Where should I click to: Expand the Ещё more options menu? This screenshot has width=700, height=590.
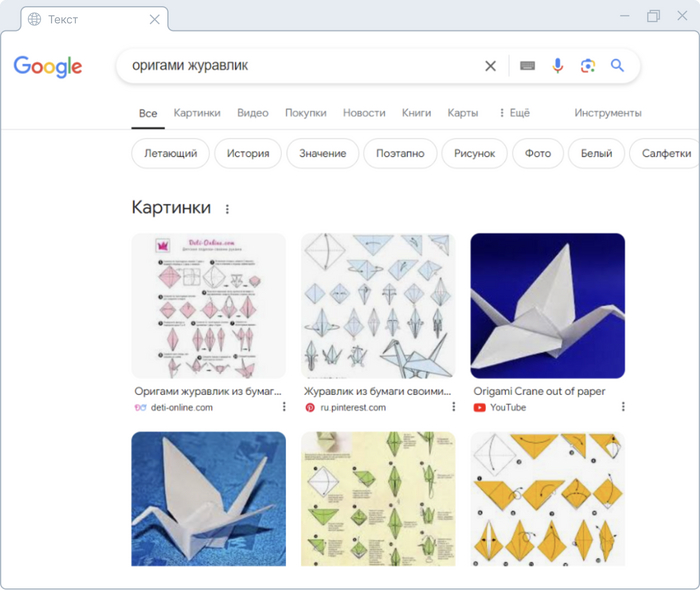(512, 113)
